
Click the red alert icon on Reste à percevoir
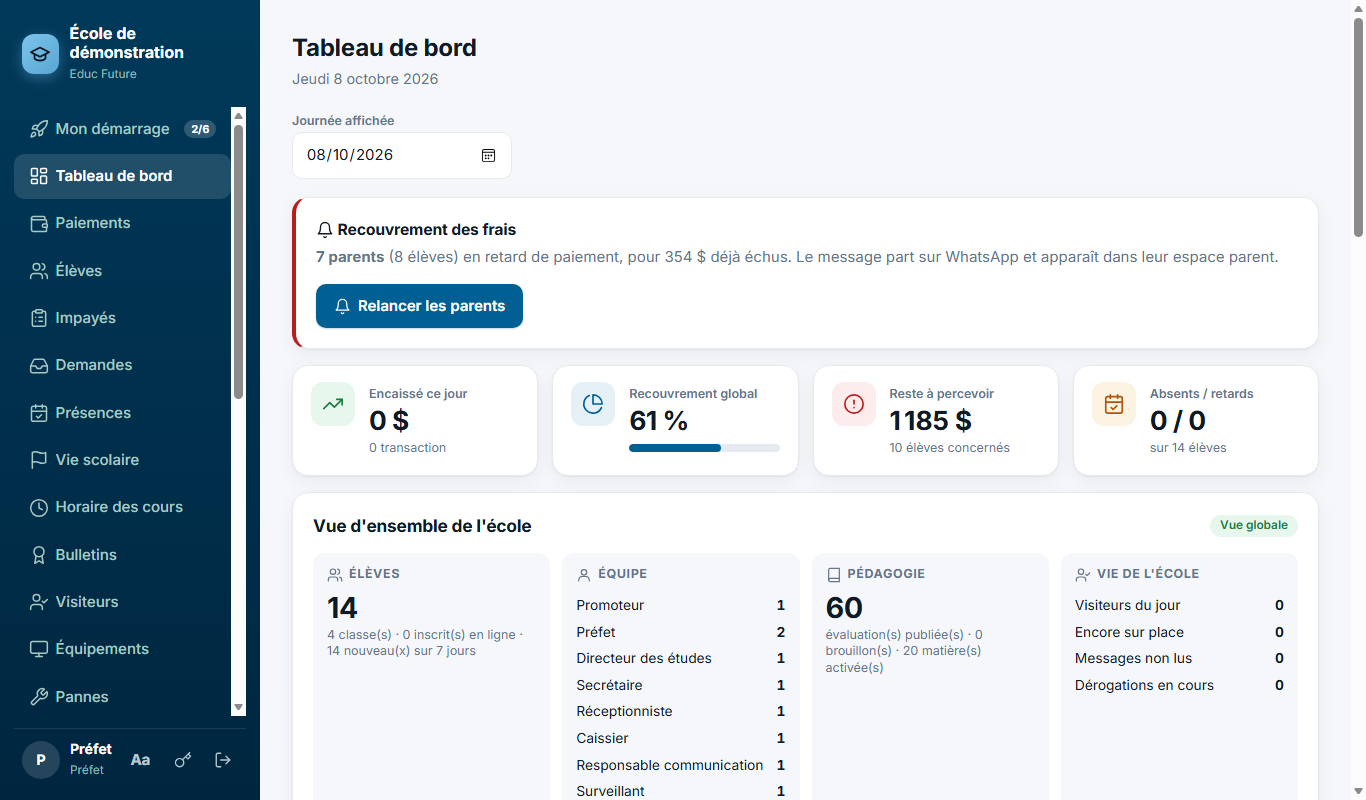pos(854,404)
